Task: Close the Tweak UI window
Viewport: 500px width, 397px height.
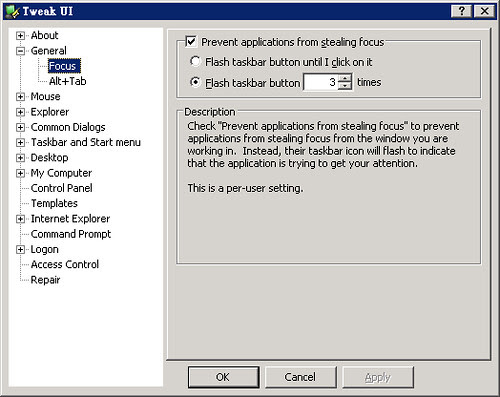Action: (x=484, y=11)
